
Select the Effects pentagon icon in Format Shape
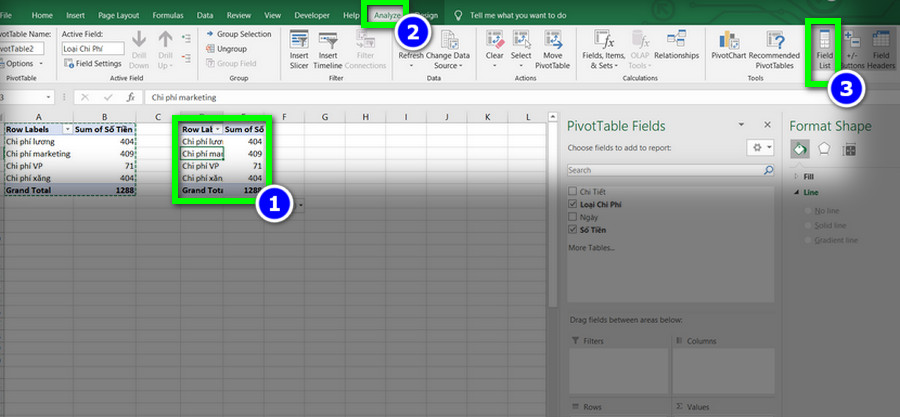pos(824,149)
